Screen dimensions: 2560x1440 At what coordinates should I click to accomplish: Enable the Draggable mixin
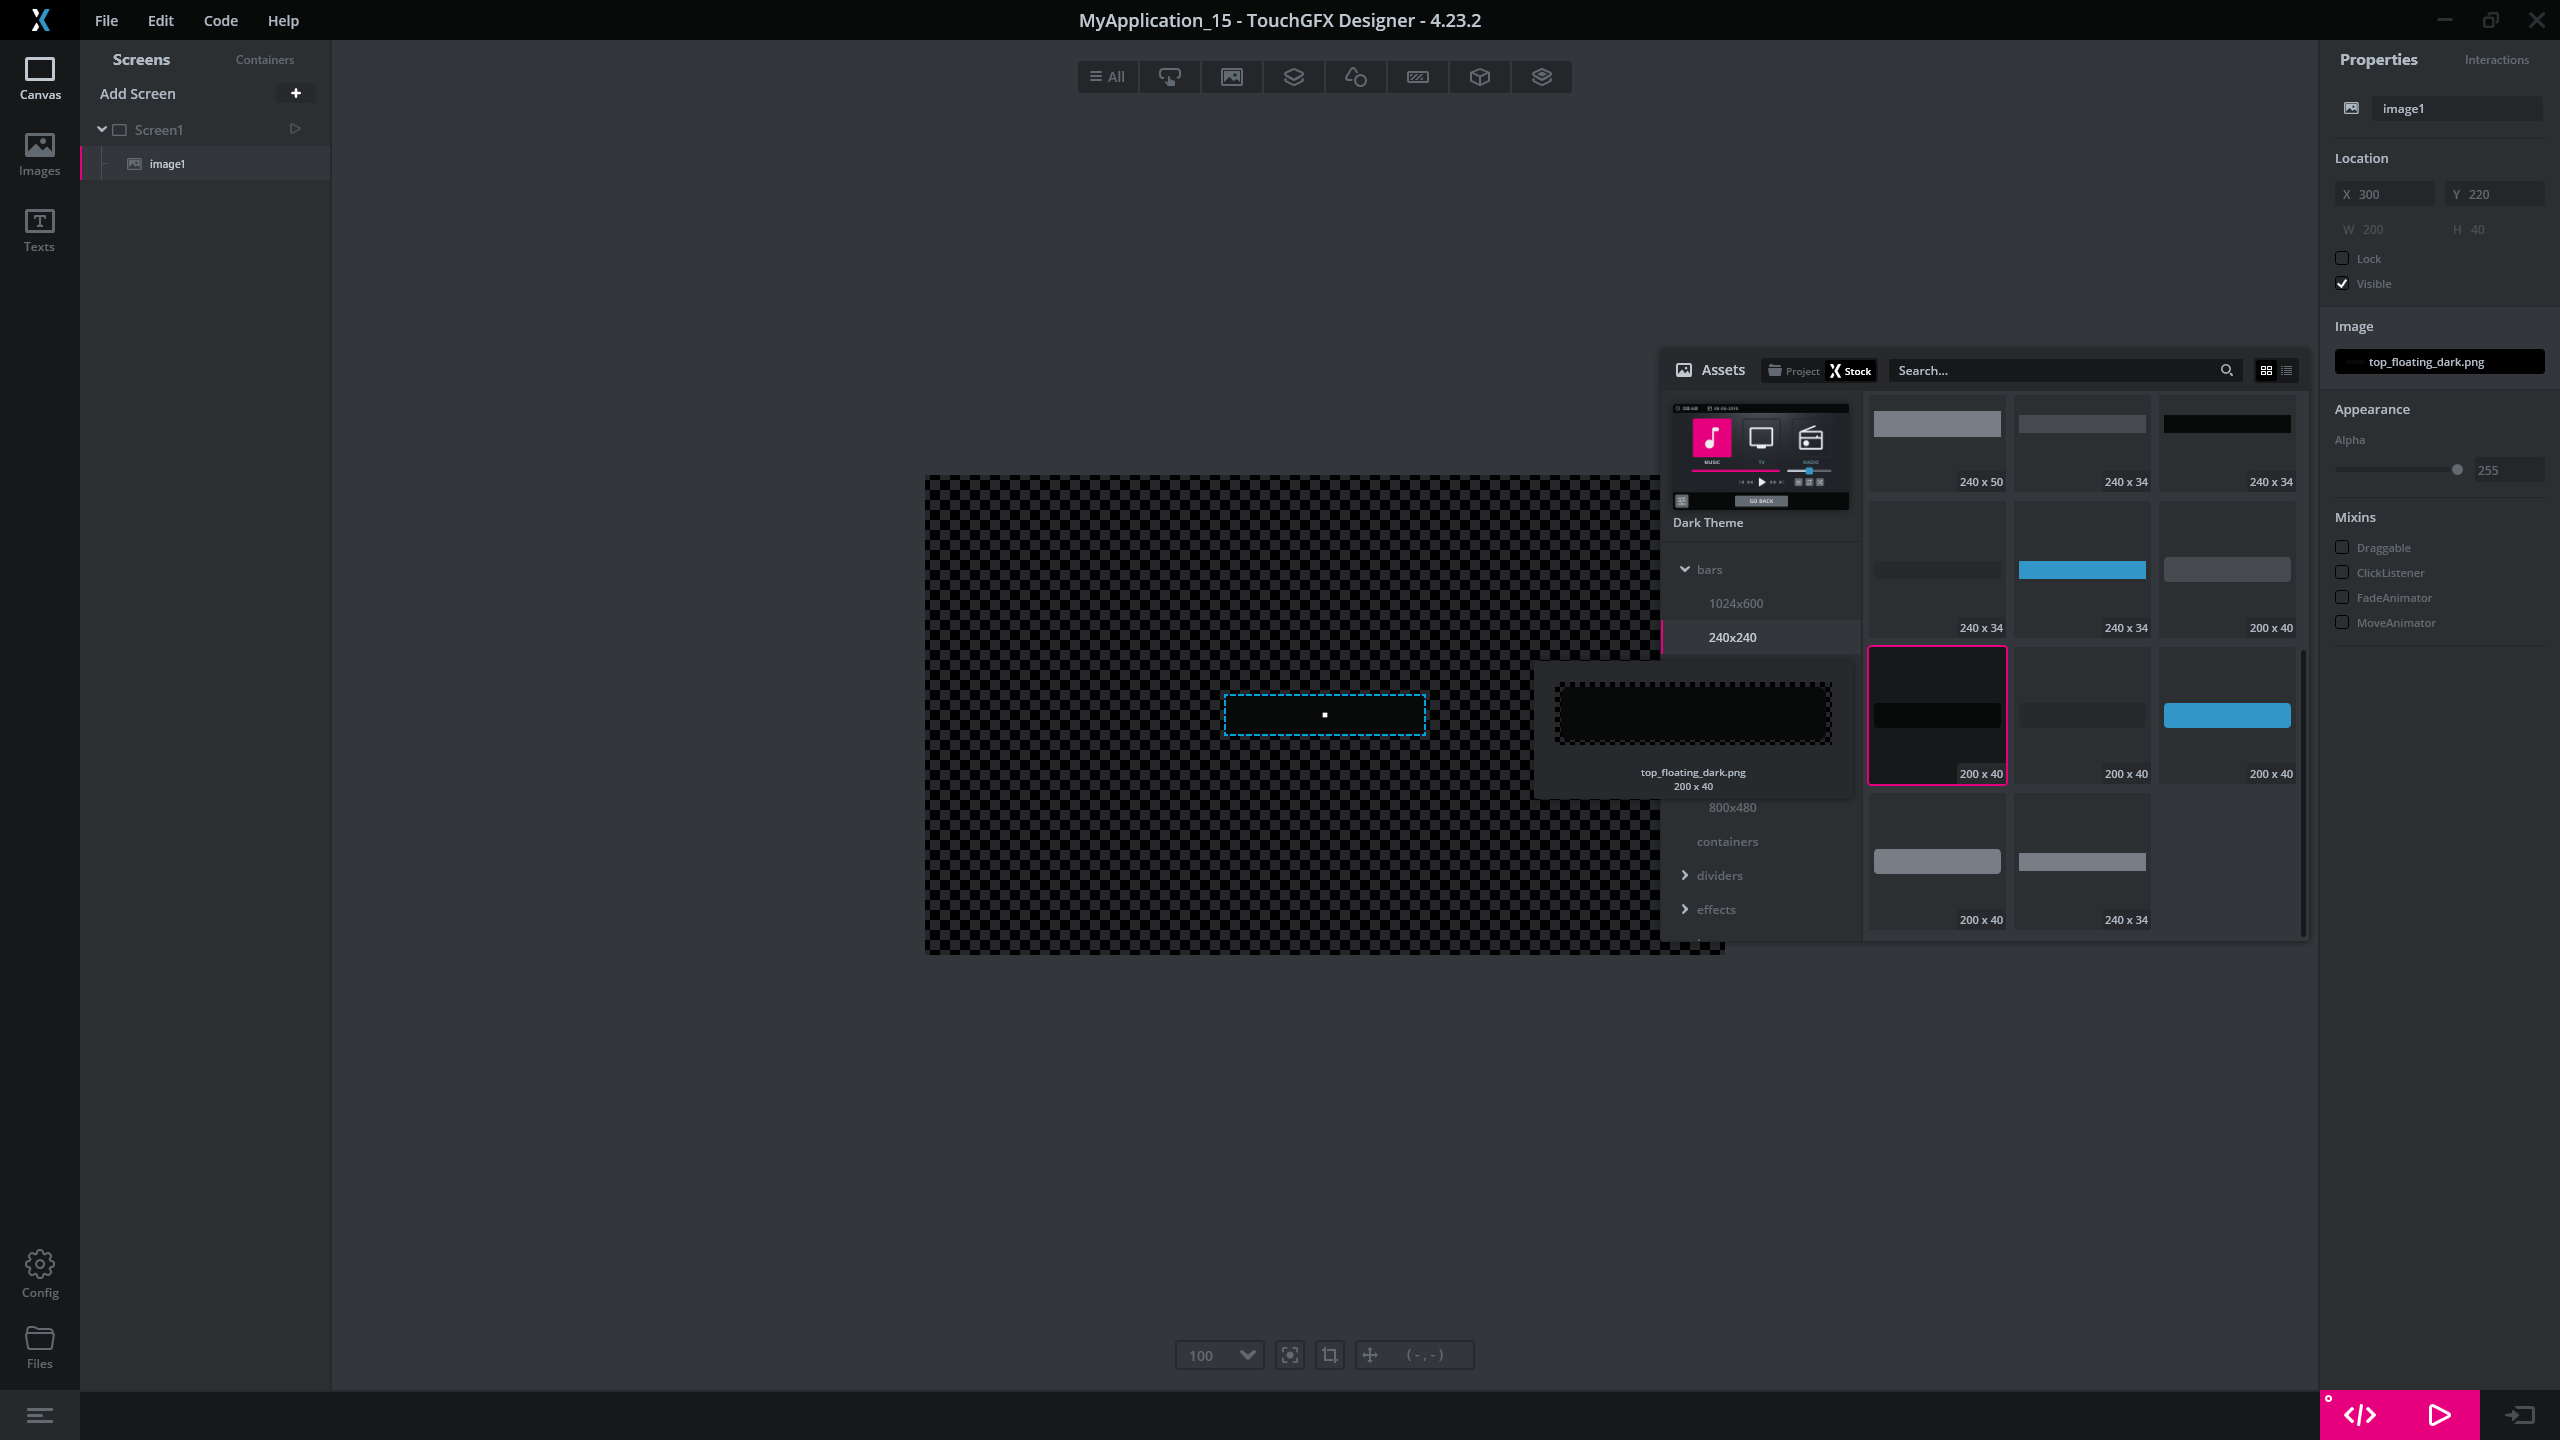point(2342,548)
